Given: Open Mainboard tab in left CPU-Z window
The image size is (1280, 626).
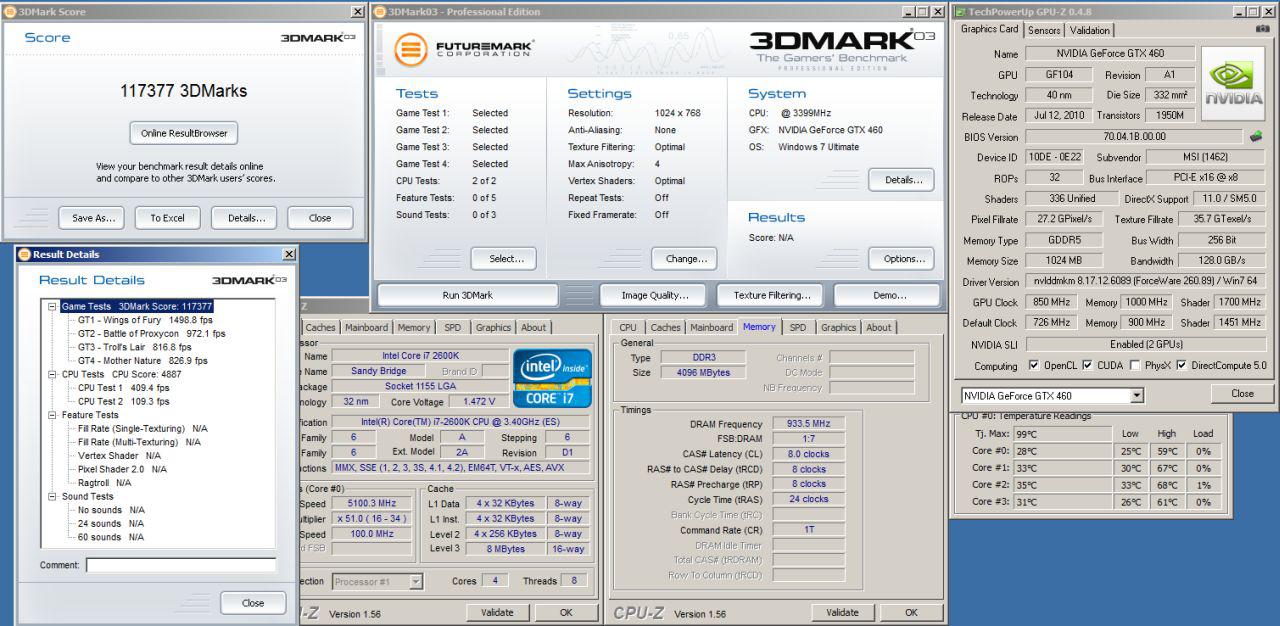Looking at the screenshot, I should (x=367, y=327).
